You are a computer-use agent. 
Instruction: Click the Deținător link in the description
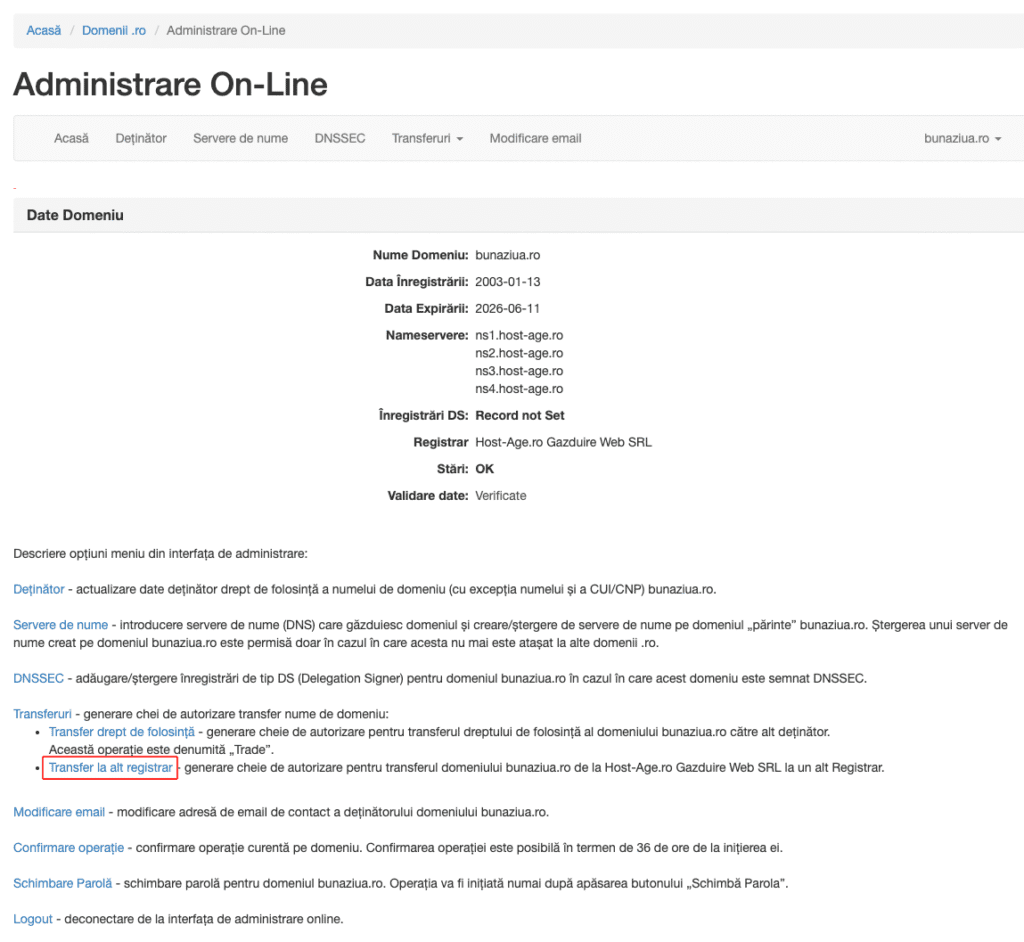[x=39, y=588]
